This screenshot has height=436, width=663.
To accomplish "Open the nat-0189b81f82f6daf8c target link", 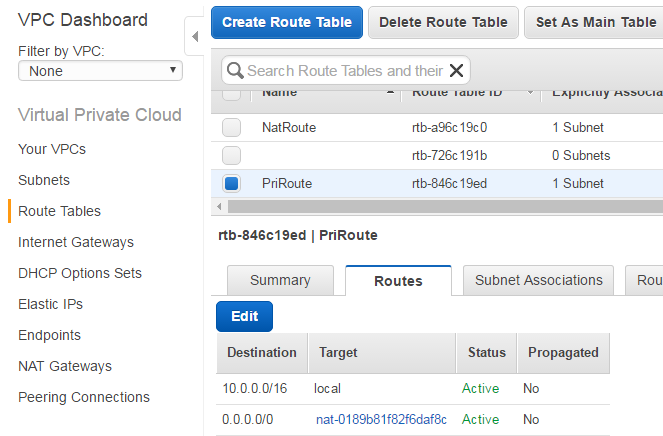I will point(383,419).
